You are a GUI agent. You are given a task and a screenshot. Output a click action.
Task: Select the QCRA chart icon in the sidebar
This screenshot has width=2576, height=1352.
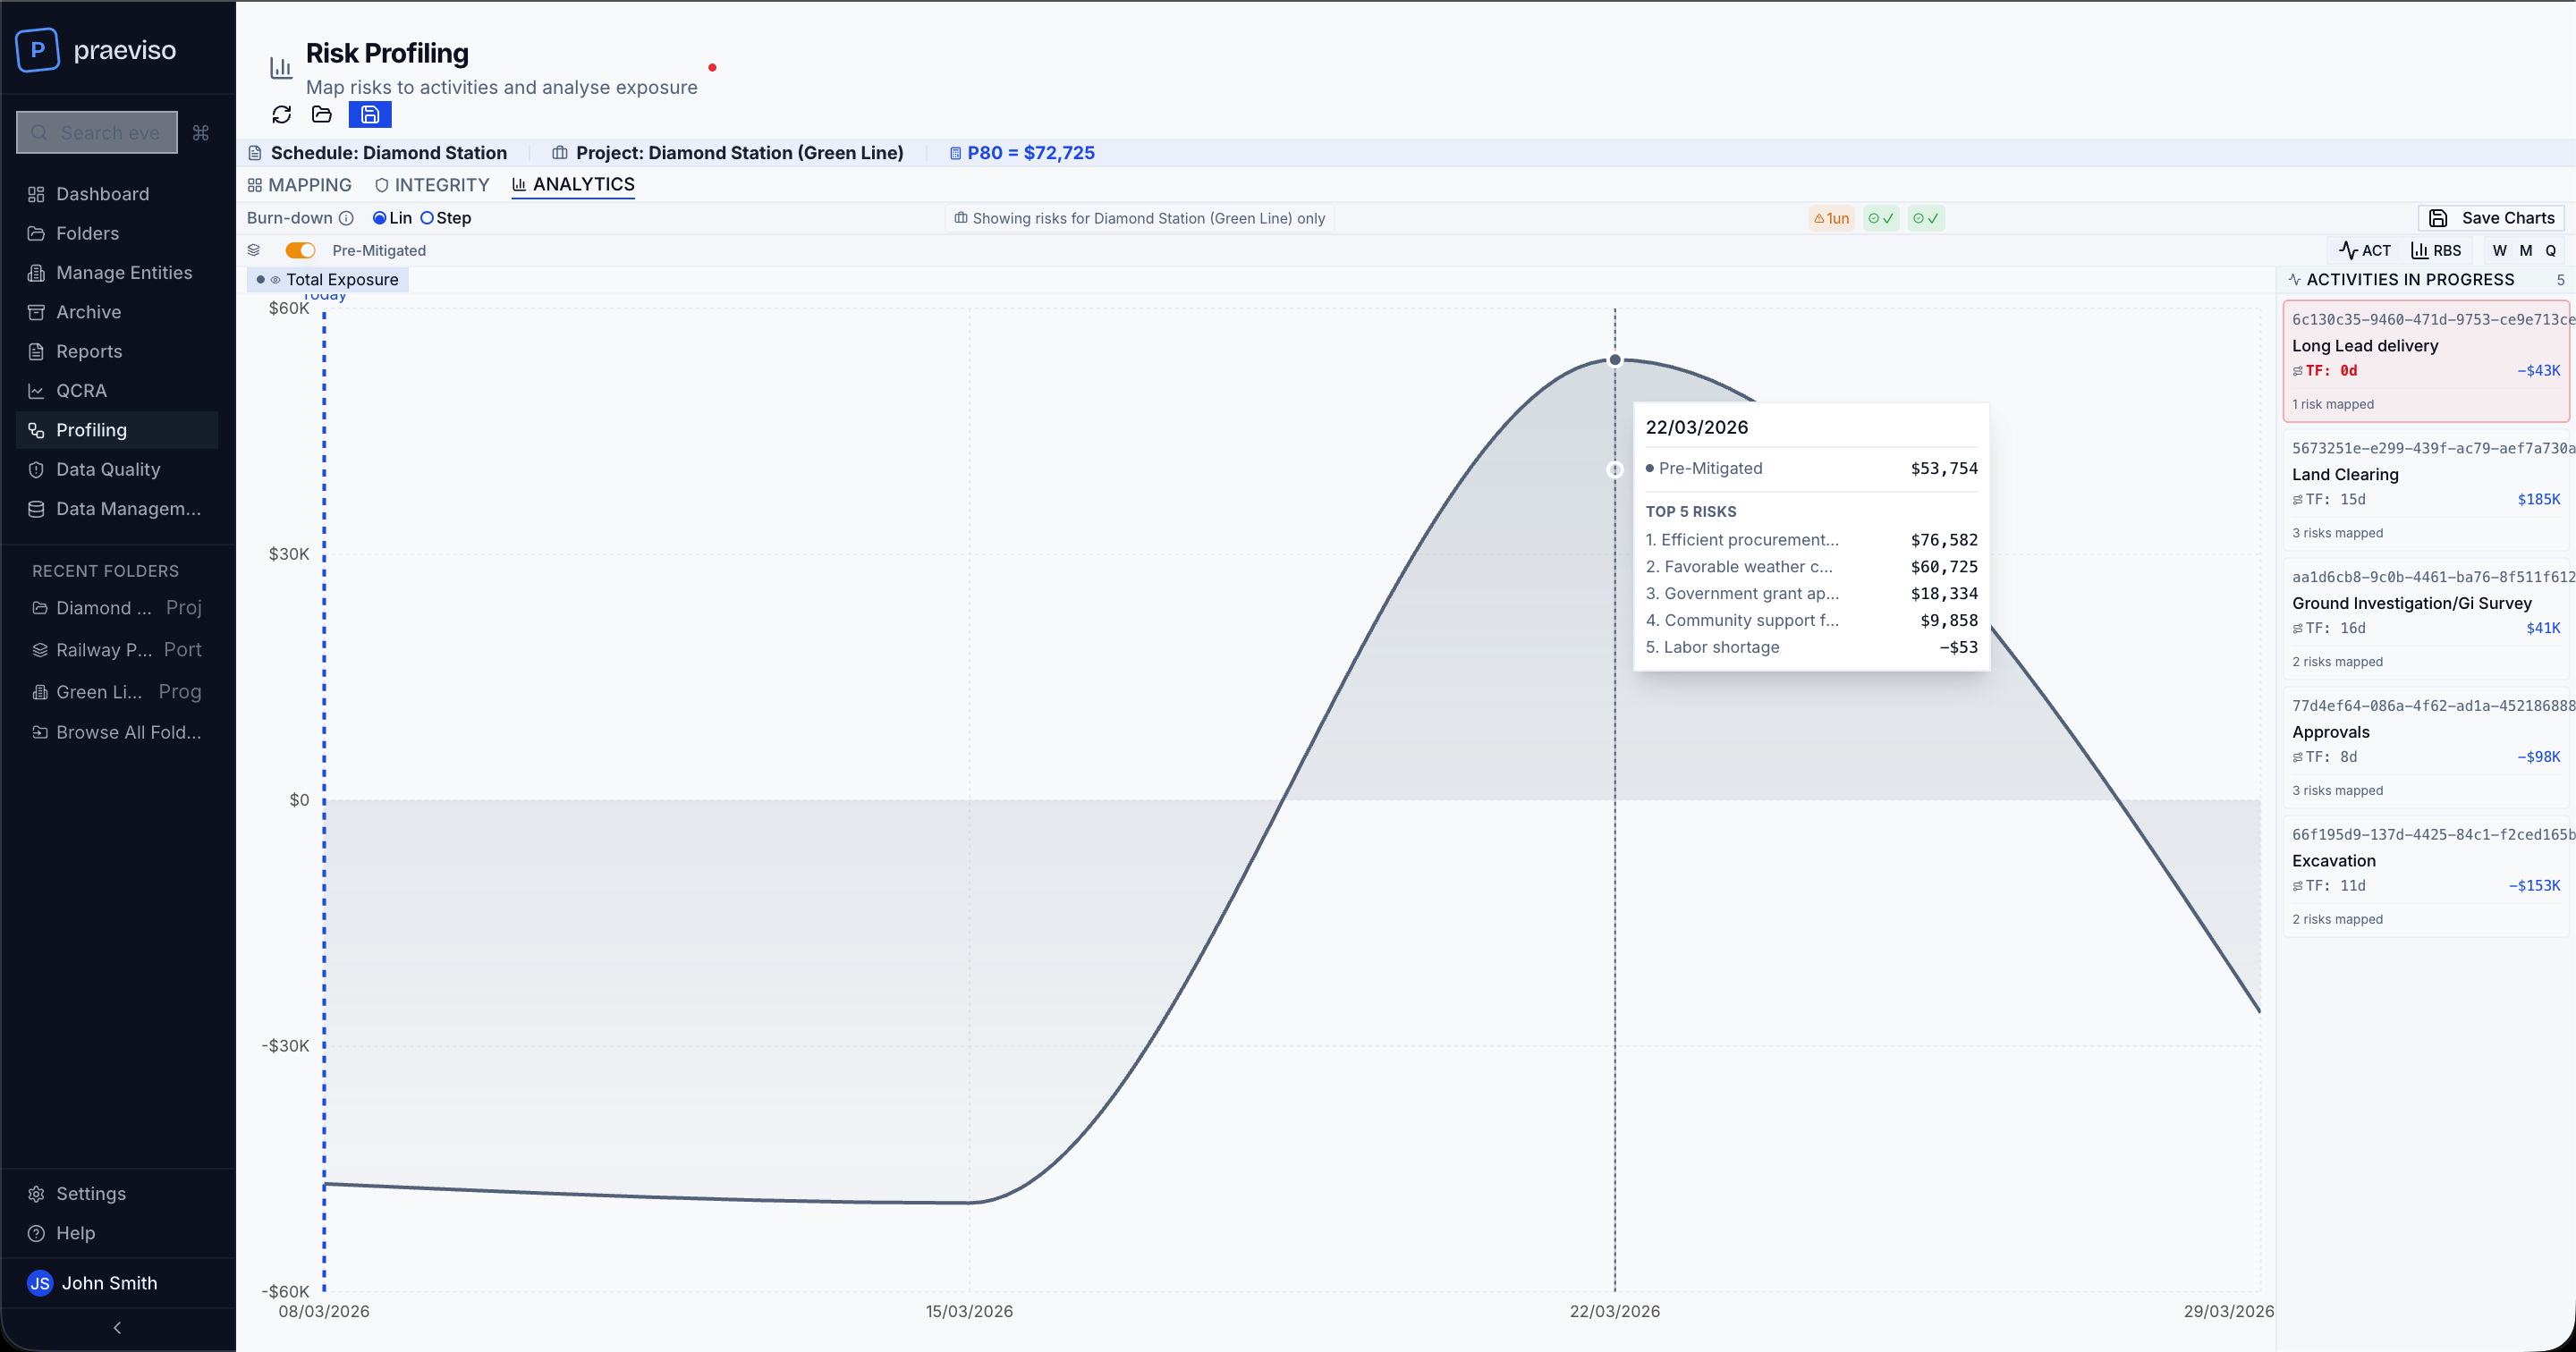coord(36,390)
